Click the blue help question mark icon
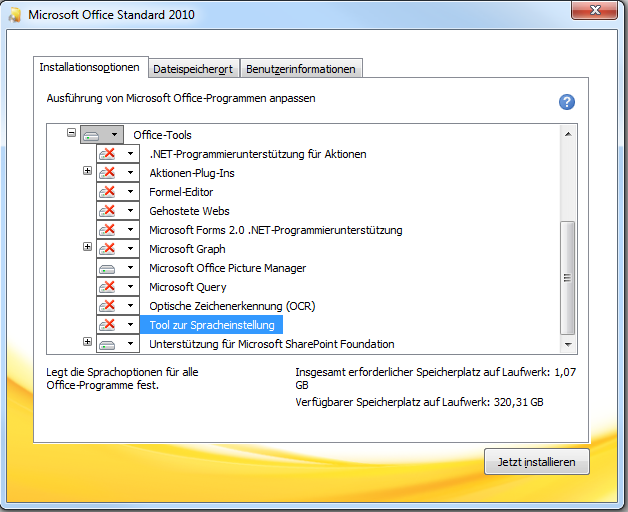The image size is (628, 512). 567,102
